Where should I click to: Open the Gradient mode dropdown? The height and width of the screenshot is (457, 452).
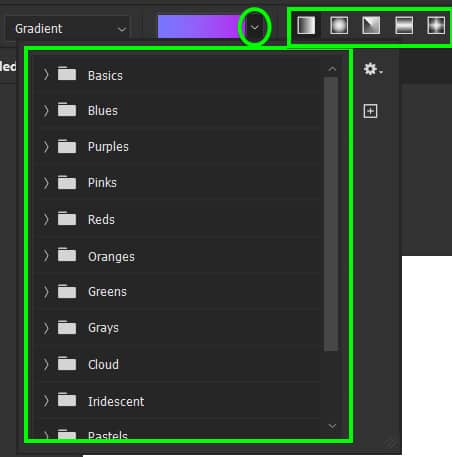pyautogui.click(x=68, y=29)
